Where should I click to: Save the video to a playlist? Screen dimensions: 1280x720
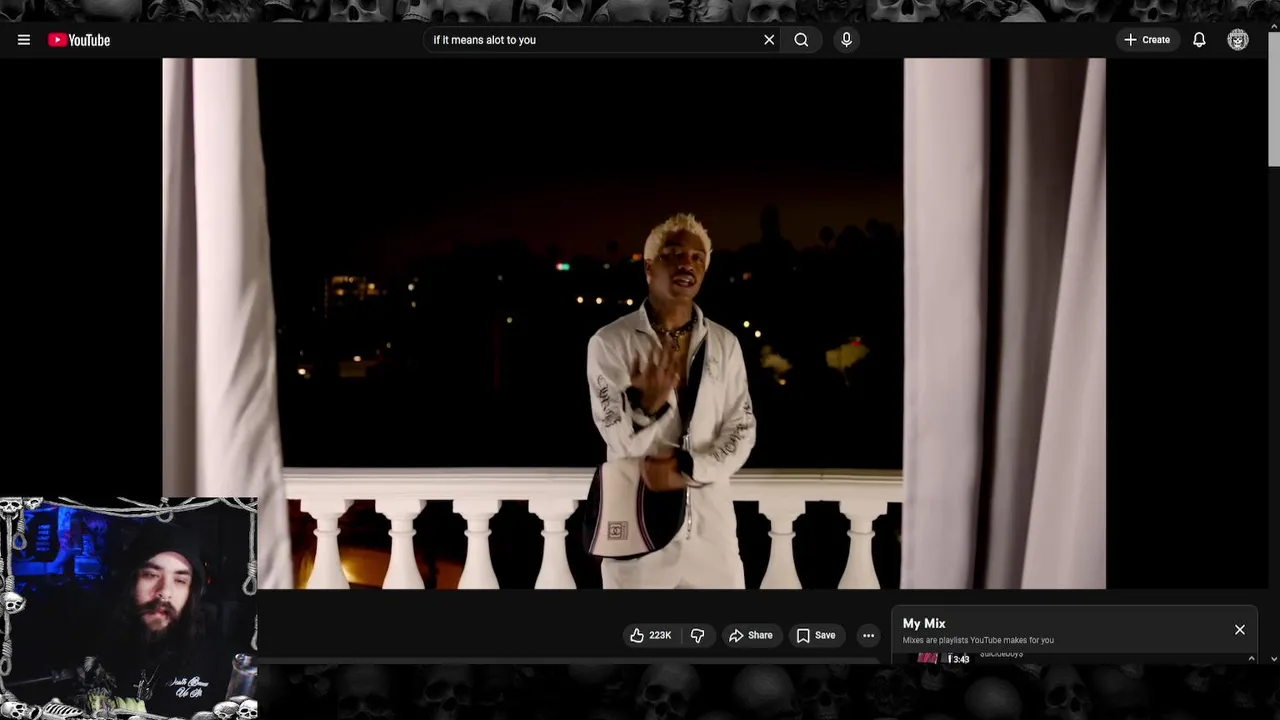815,635
